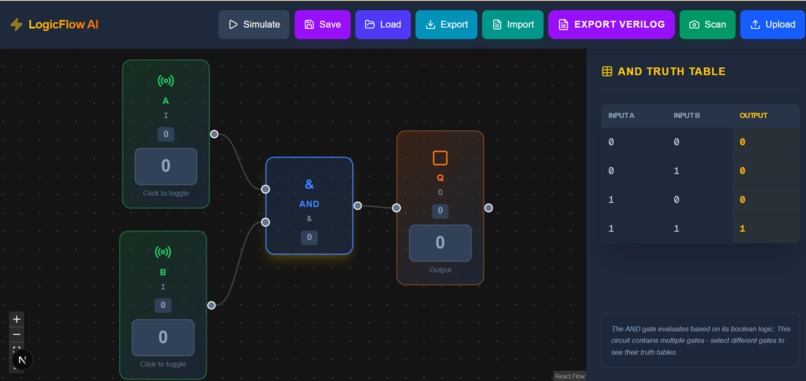Click the truth table grid icon
The height and width of the screenshot is (381, 806).
point(607,71)
